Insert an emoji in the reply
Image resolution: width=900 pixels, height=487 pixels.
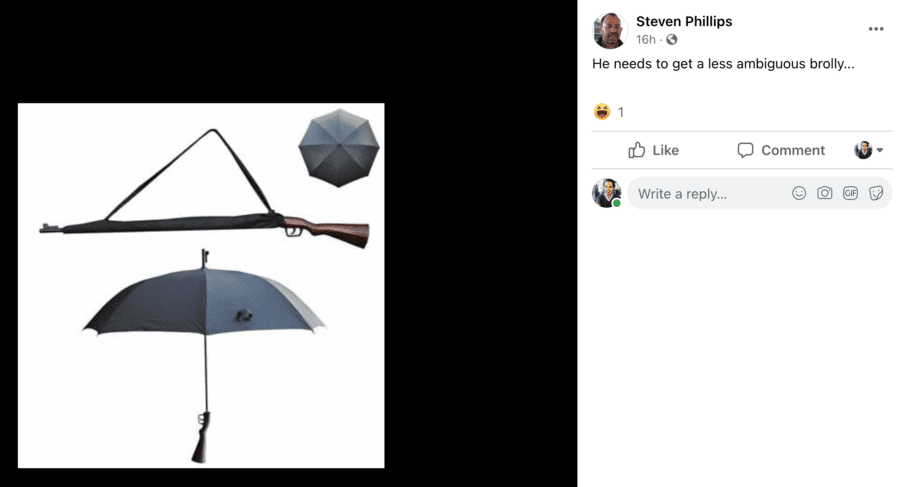click(799, 193)
